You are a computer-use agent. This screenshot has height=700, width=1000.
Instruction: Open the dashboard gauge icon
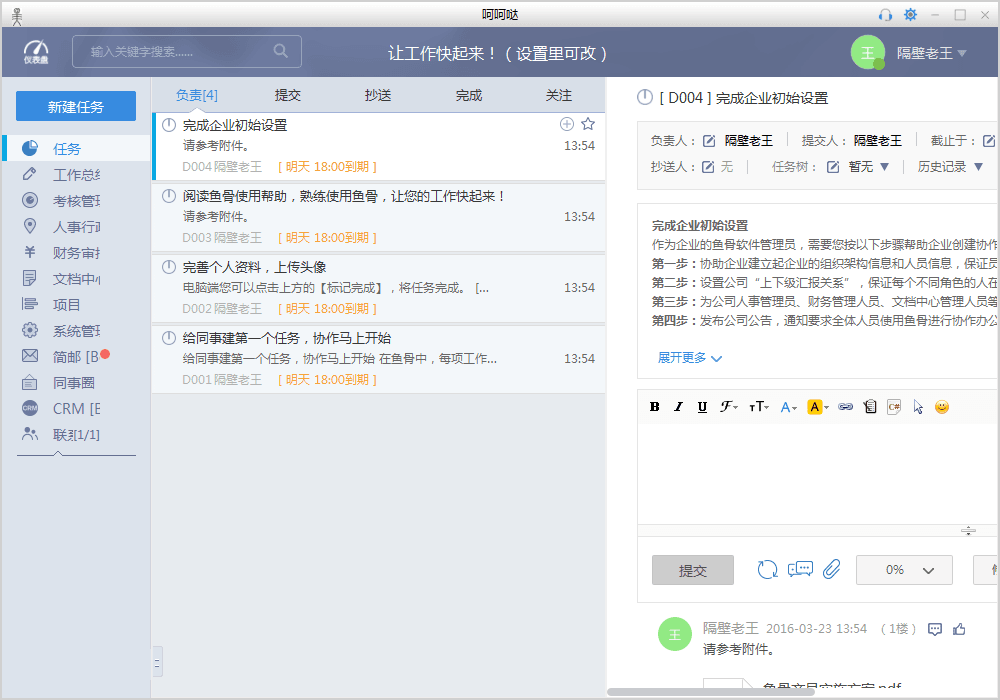[36, 52]
